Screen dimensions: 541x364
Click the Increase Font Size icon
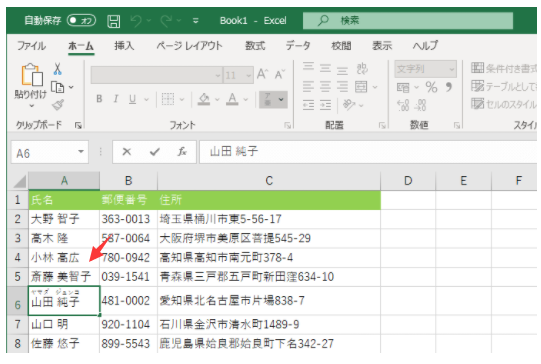point(262,74)
